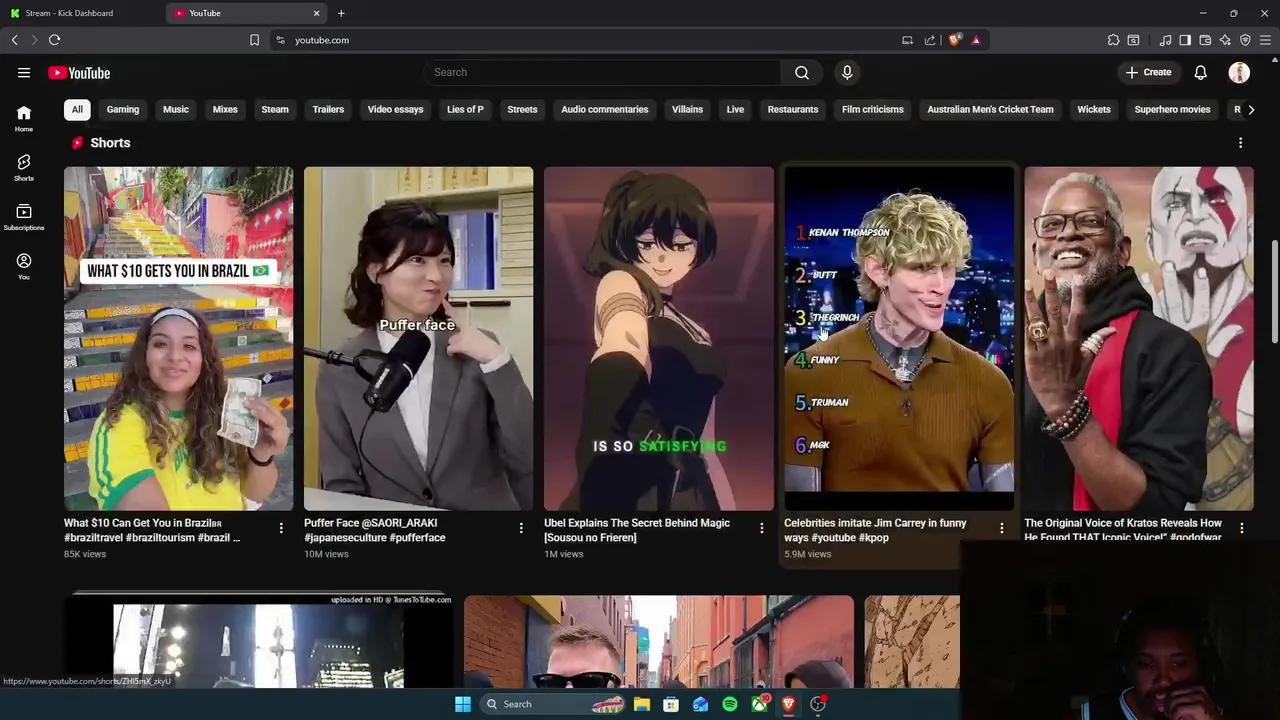Viewport: 1280px width, 720px height.
Task: Open the notifications bell
Action: [1201, 72]
